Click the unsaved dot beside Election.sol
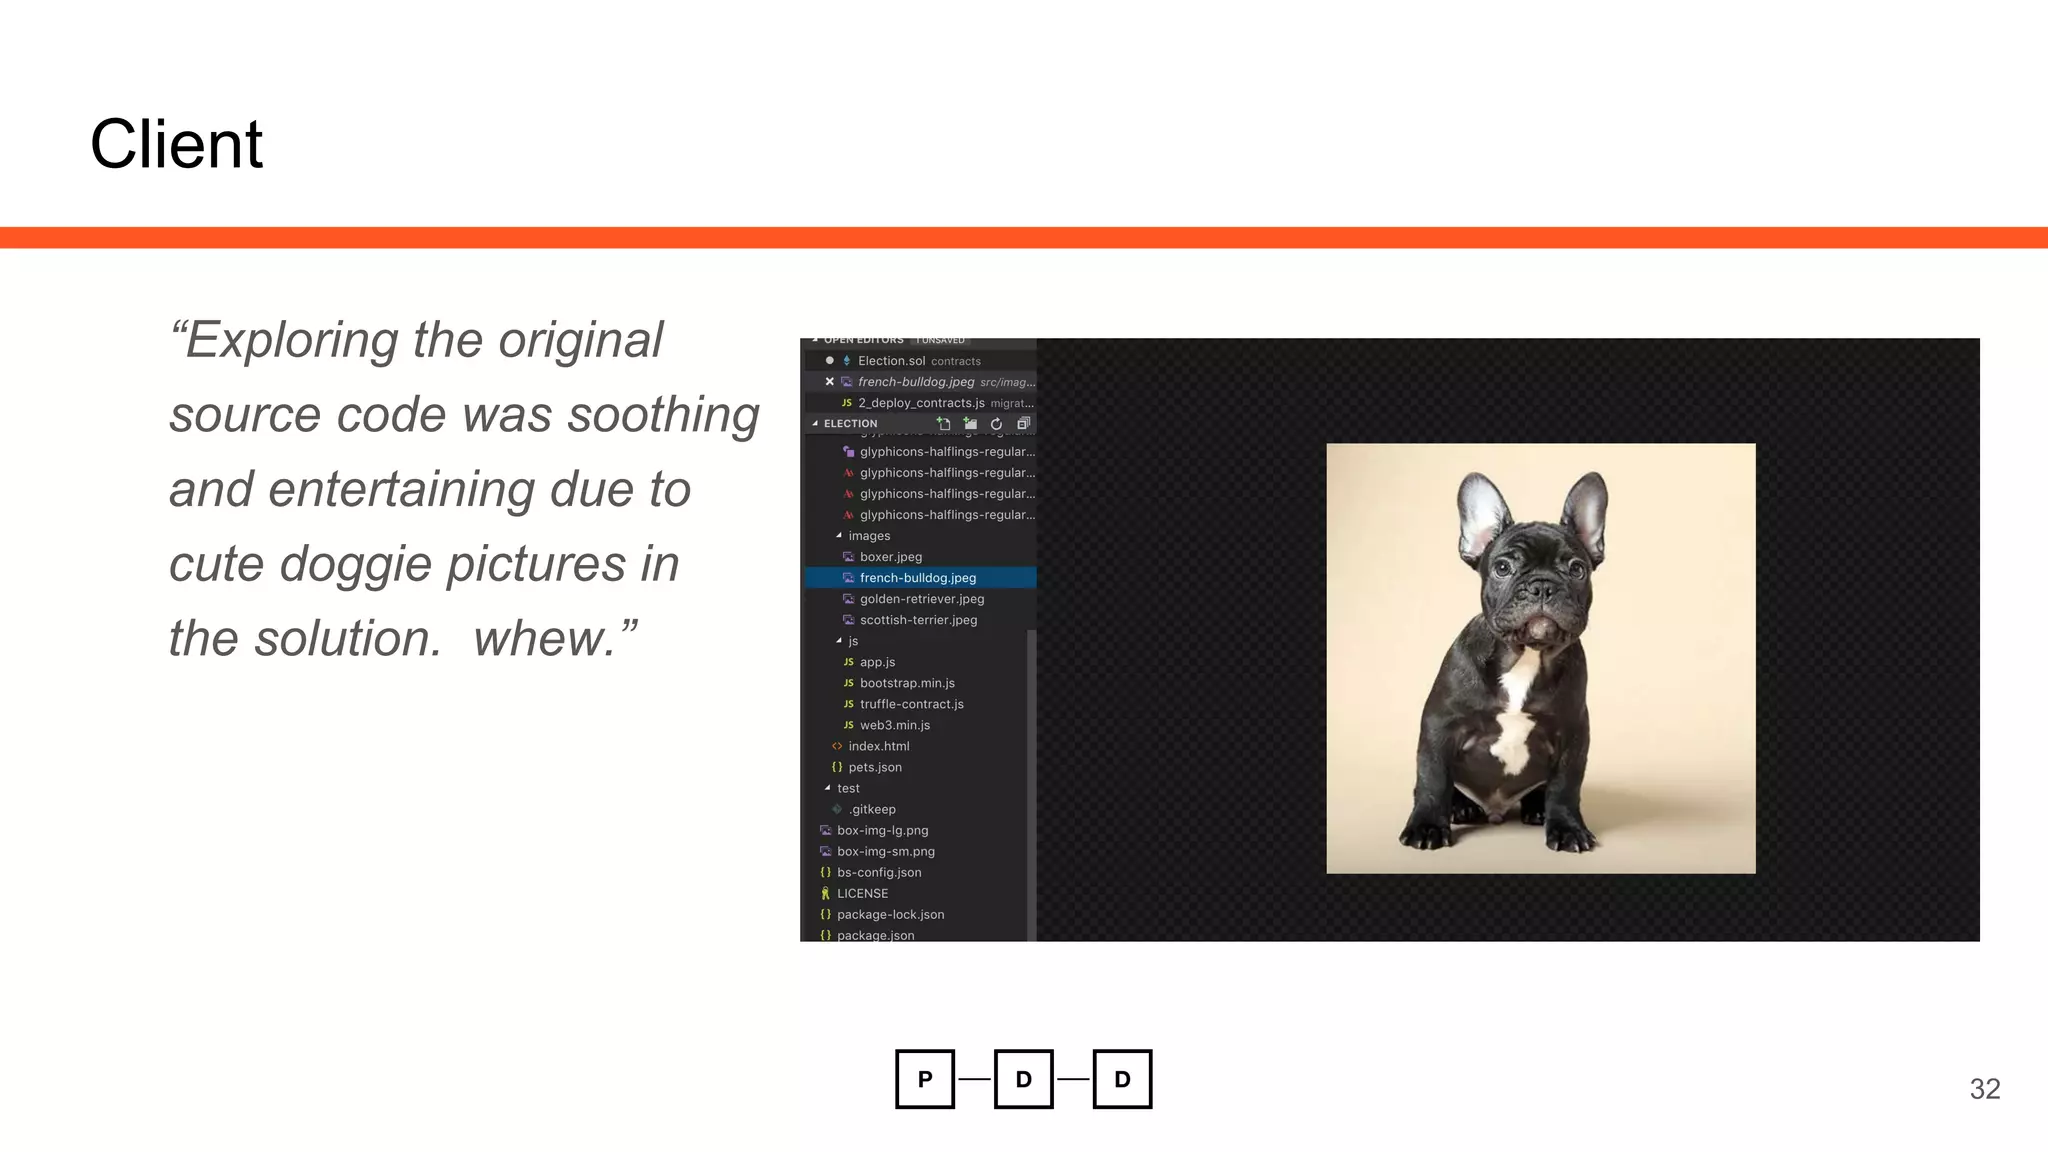Screen dimensions: 2048x1152 [829, 361]
